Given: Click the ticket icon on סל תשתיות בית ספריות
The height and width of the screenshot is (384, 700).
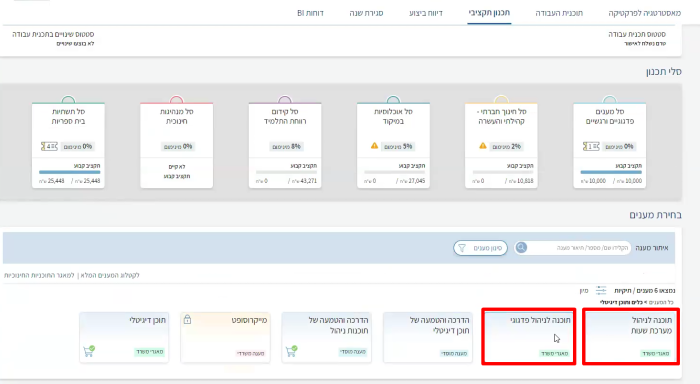Looking at the screenshot, I should (x=50, y=146).
